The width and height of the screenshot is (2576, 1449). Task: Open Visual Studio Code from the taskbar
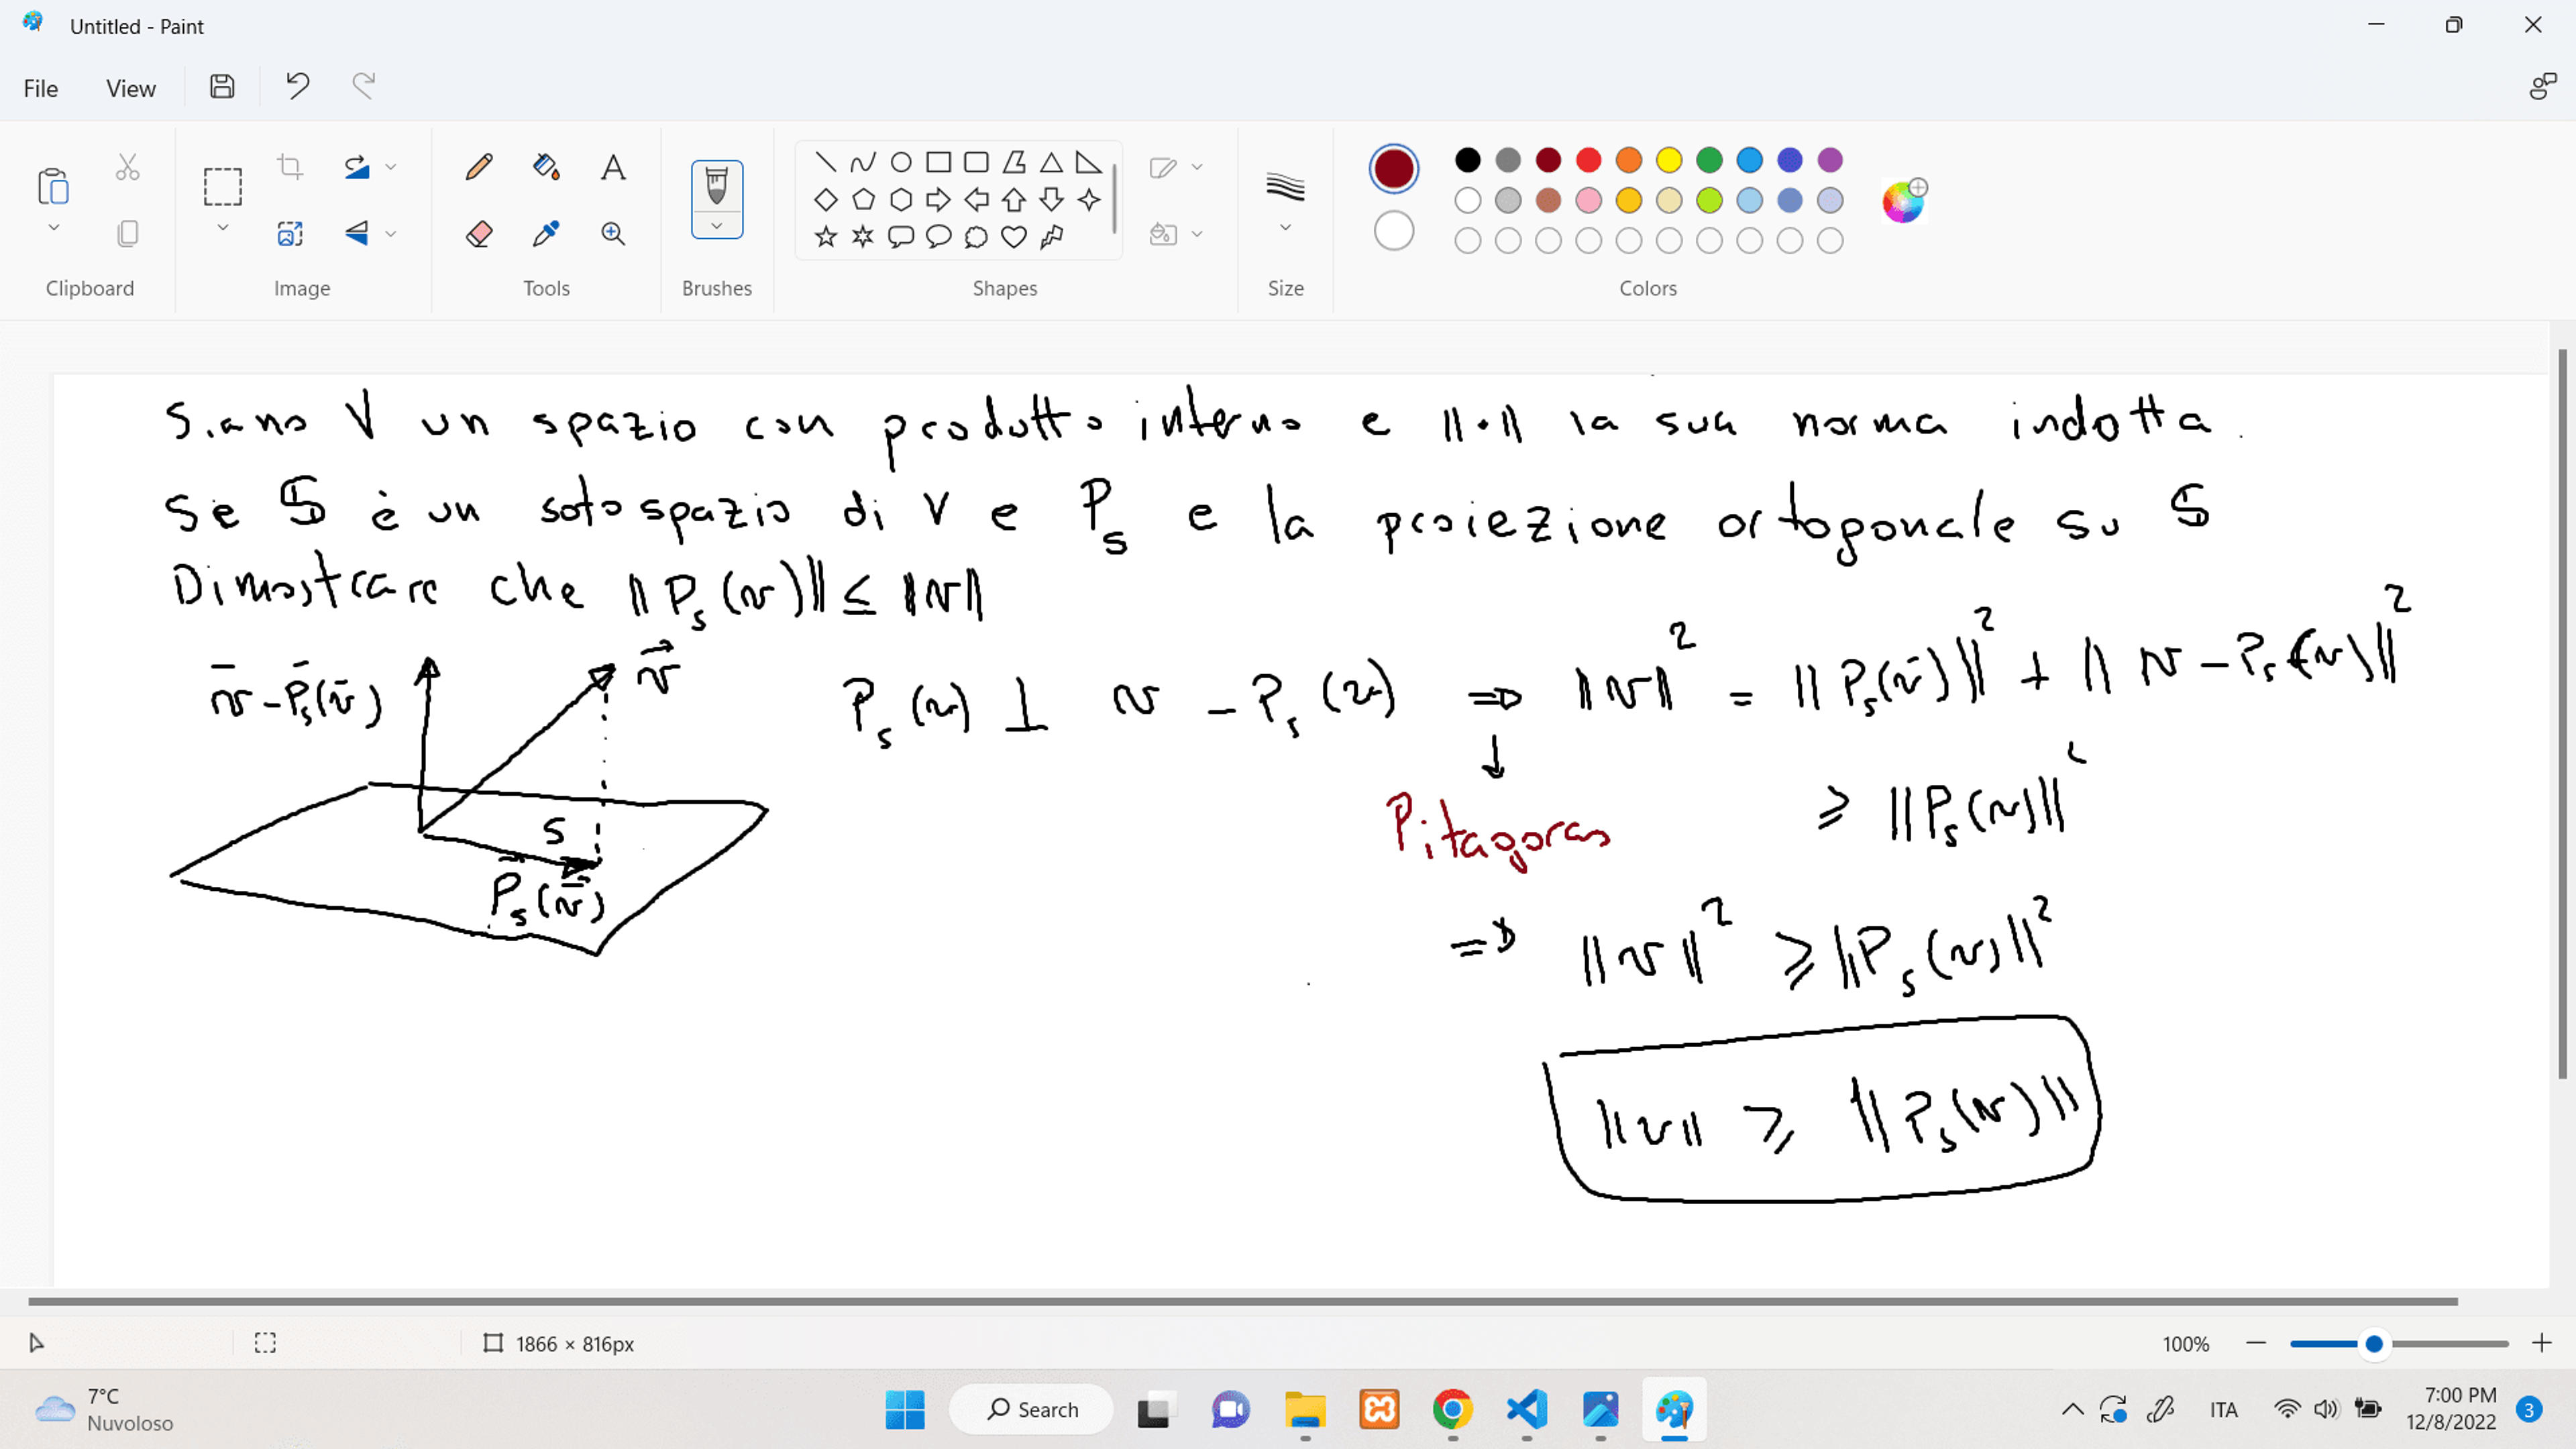click(x=1526, y=1409)
